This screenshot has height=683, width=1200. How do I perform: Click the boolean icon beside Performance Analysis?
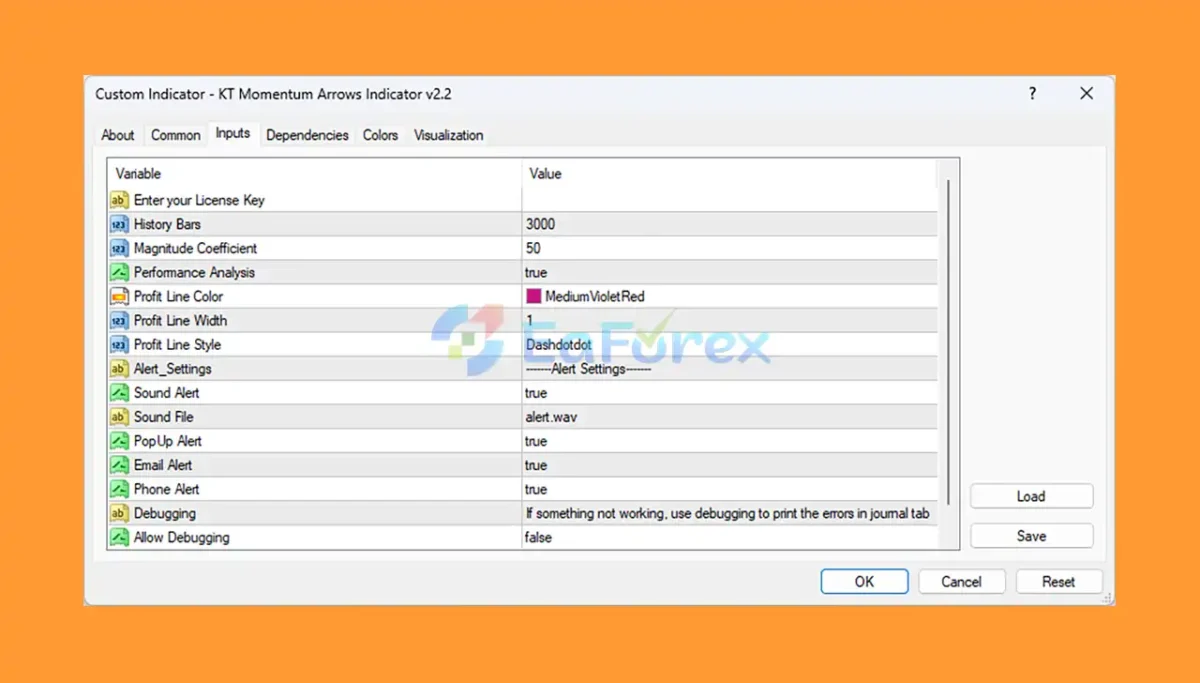(119, 272)
